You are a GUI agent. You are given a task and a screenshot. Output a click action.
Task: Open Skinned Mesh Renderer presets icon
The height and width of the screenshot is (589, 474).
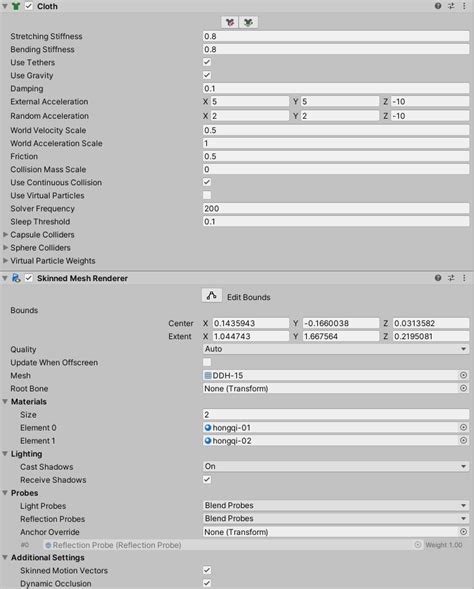click(451, 278)
